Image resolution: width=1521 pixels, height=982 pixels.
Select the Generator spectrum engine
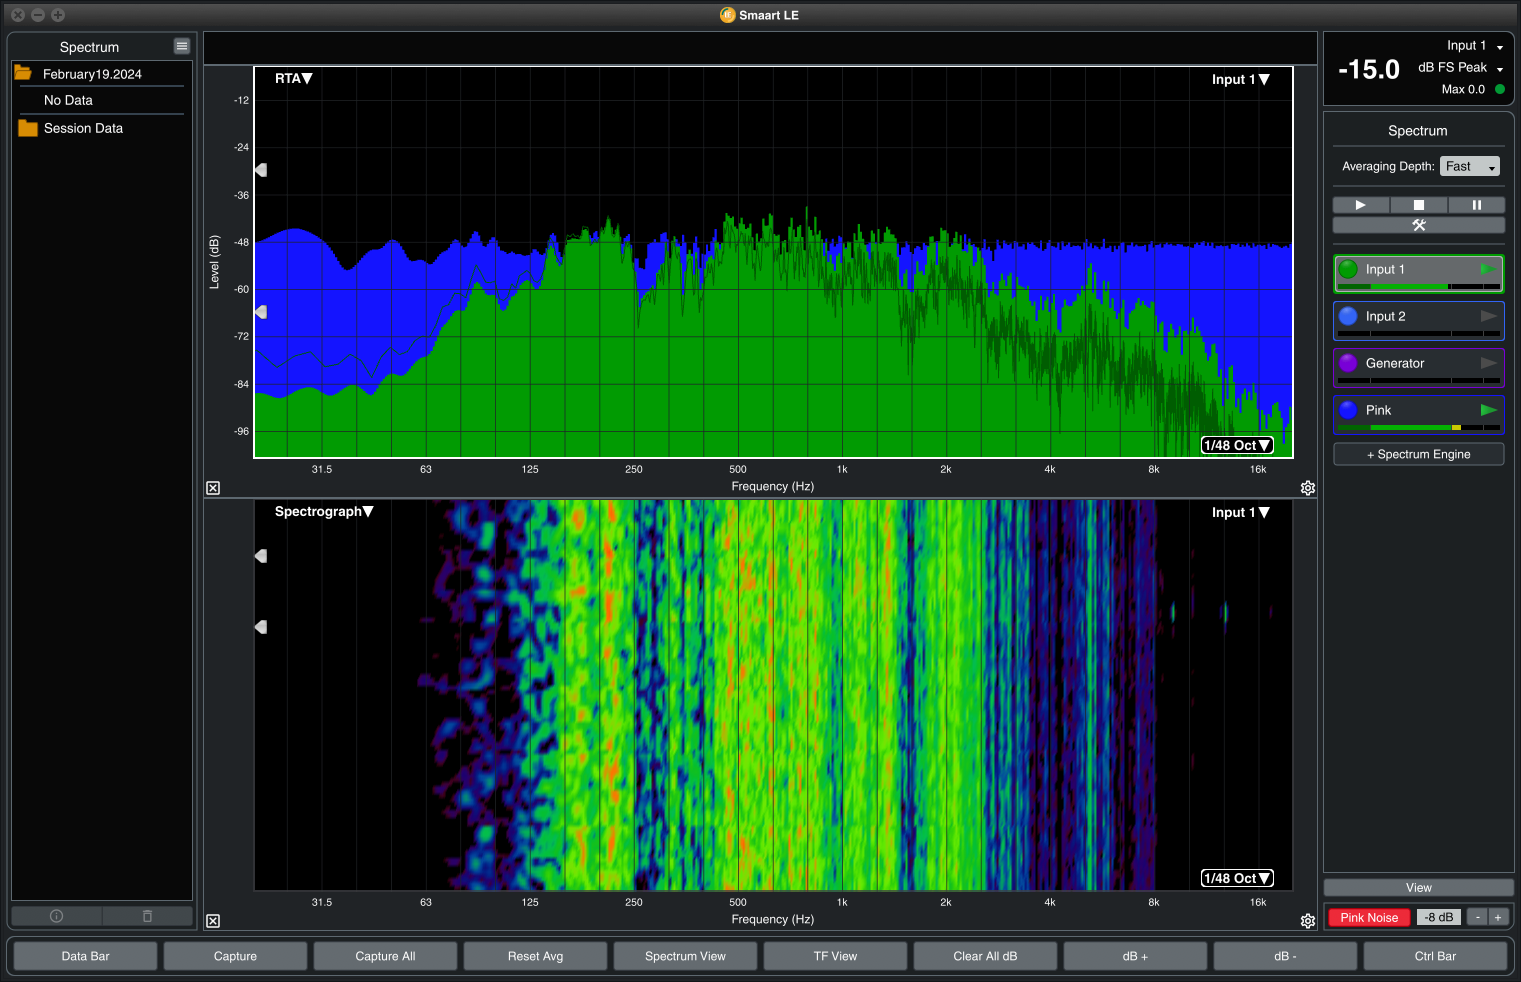[x=1418, y=367]
